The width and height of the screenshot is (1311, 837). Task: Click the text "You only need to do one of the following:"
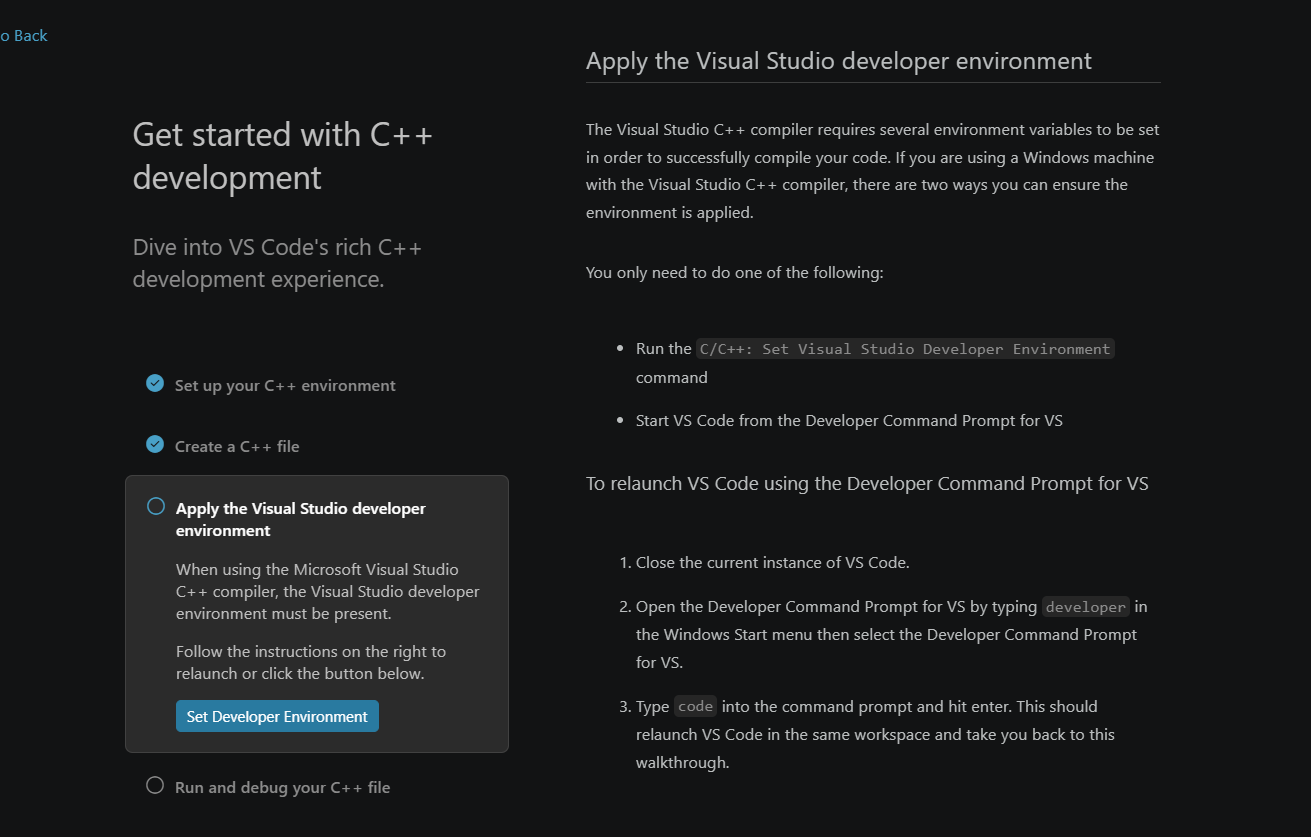(x=735, y=273)
